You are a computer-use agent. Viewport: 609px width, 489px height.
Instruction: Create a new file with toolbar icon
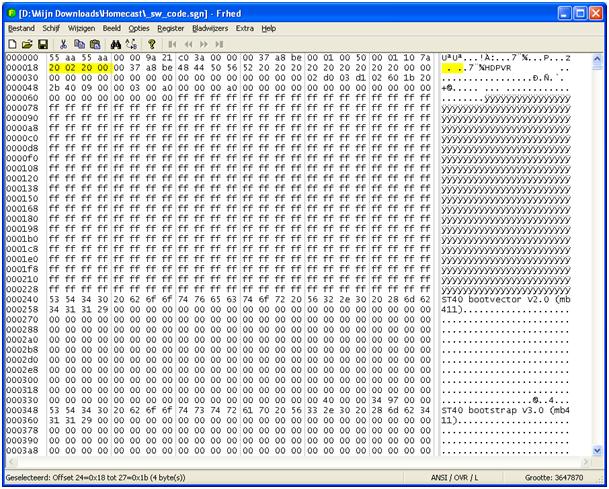tap(12, 44)
